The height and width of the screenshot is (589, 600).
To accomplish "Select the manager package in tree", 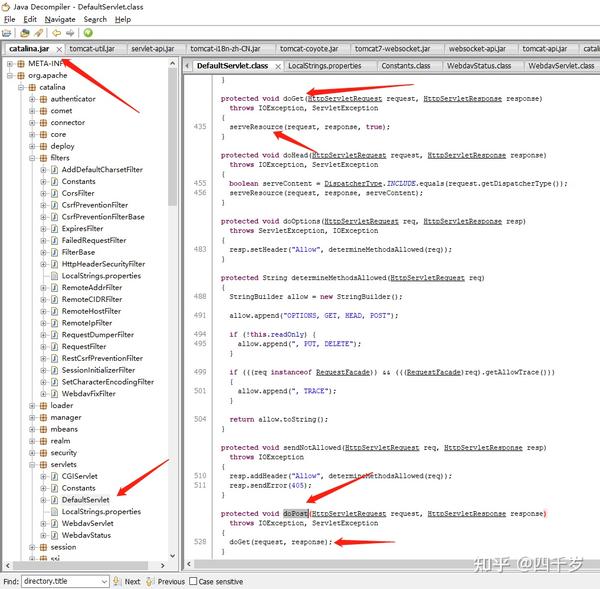I will [x=66, y=418].
